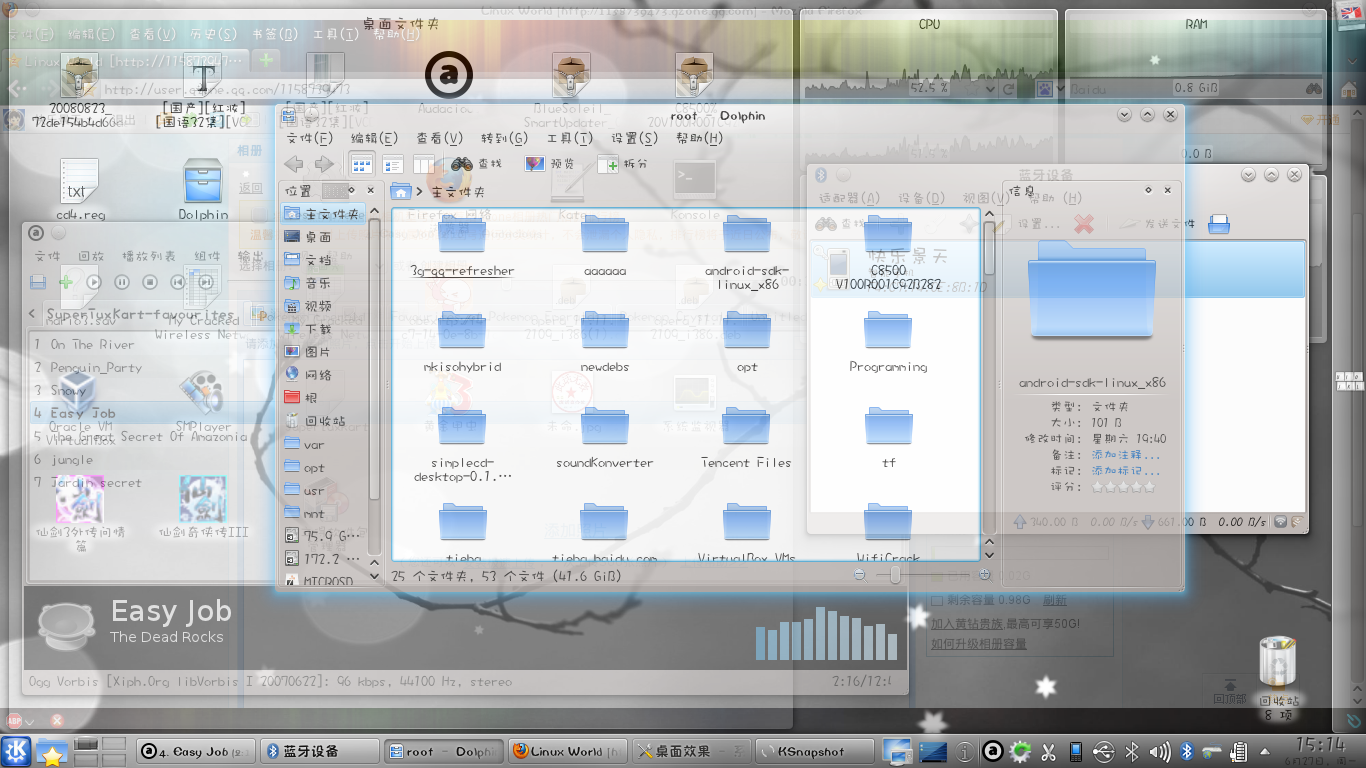Toggle 预览 preview button in Dolphin toolbar
The image size is (1366, 768).
(x=550, y=164)
